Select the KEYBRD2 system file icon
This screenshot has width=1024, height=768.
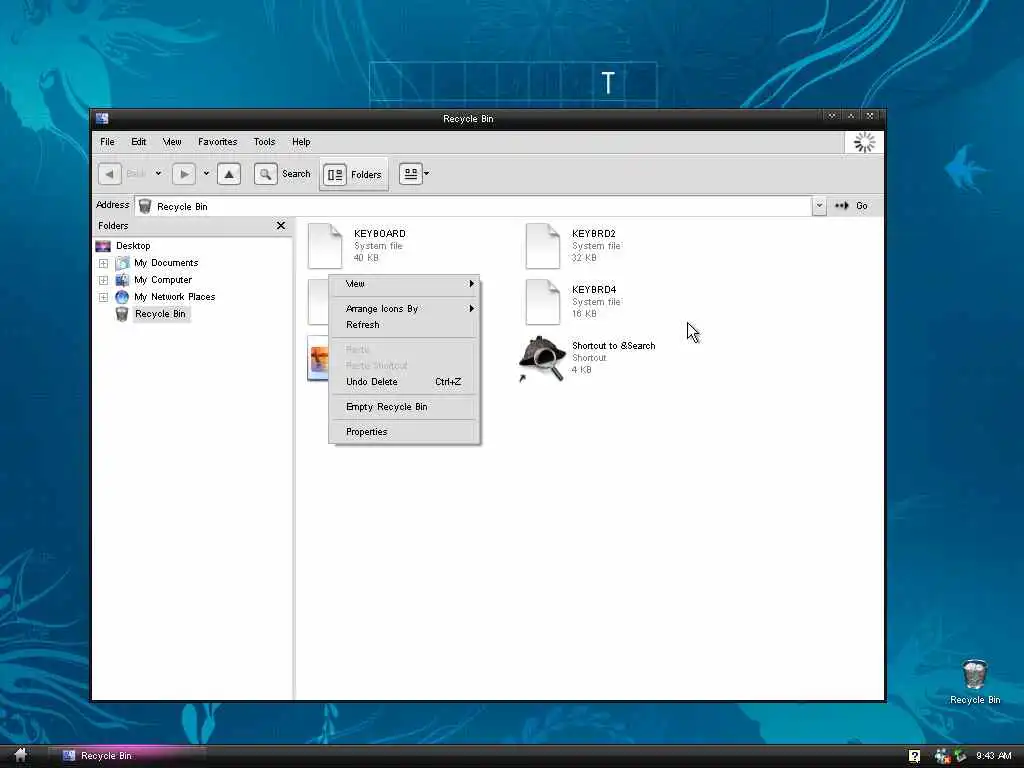(x=543, y=246)
